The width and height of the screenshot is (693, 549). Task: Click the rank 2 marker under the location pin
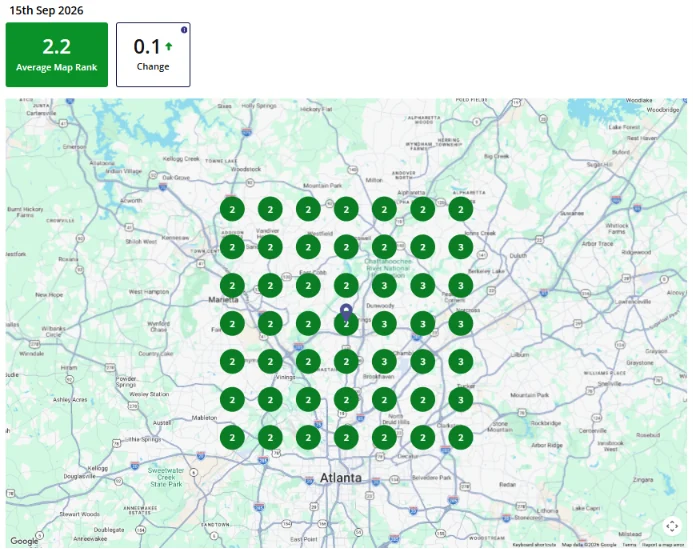point(346,324)
